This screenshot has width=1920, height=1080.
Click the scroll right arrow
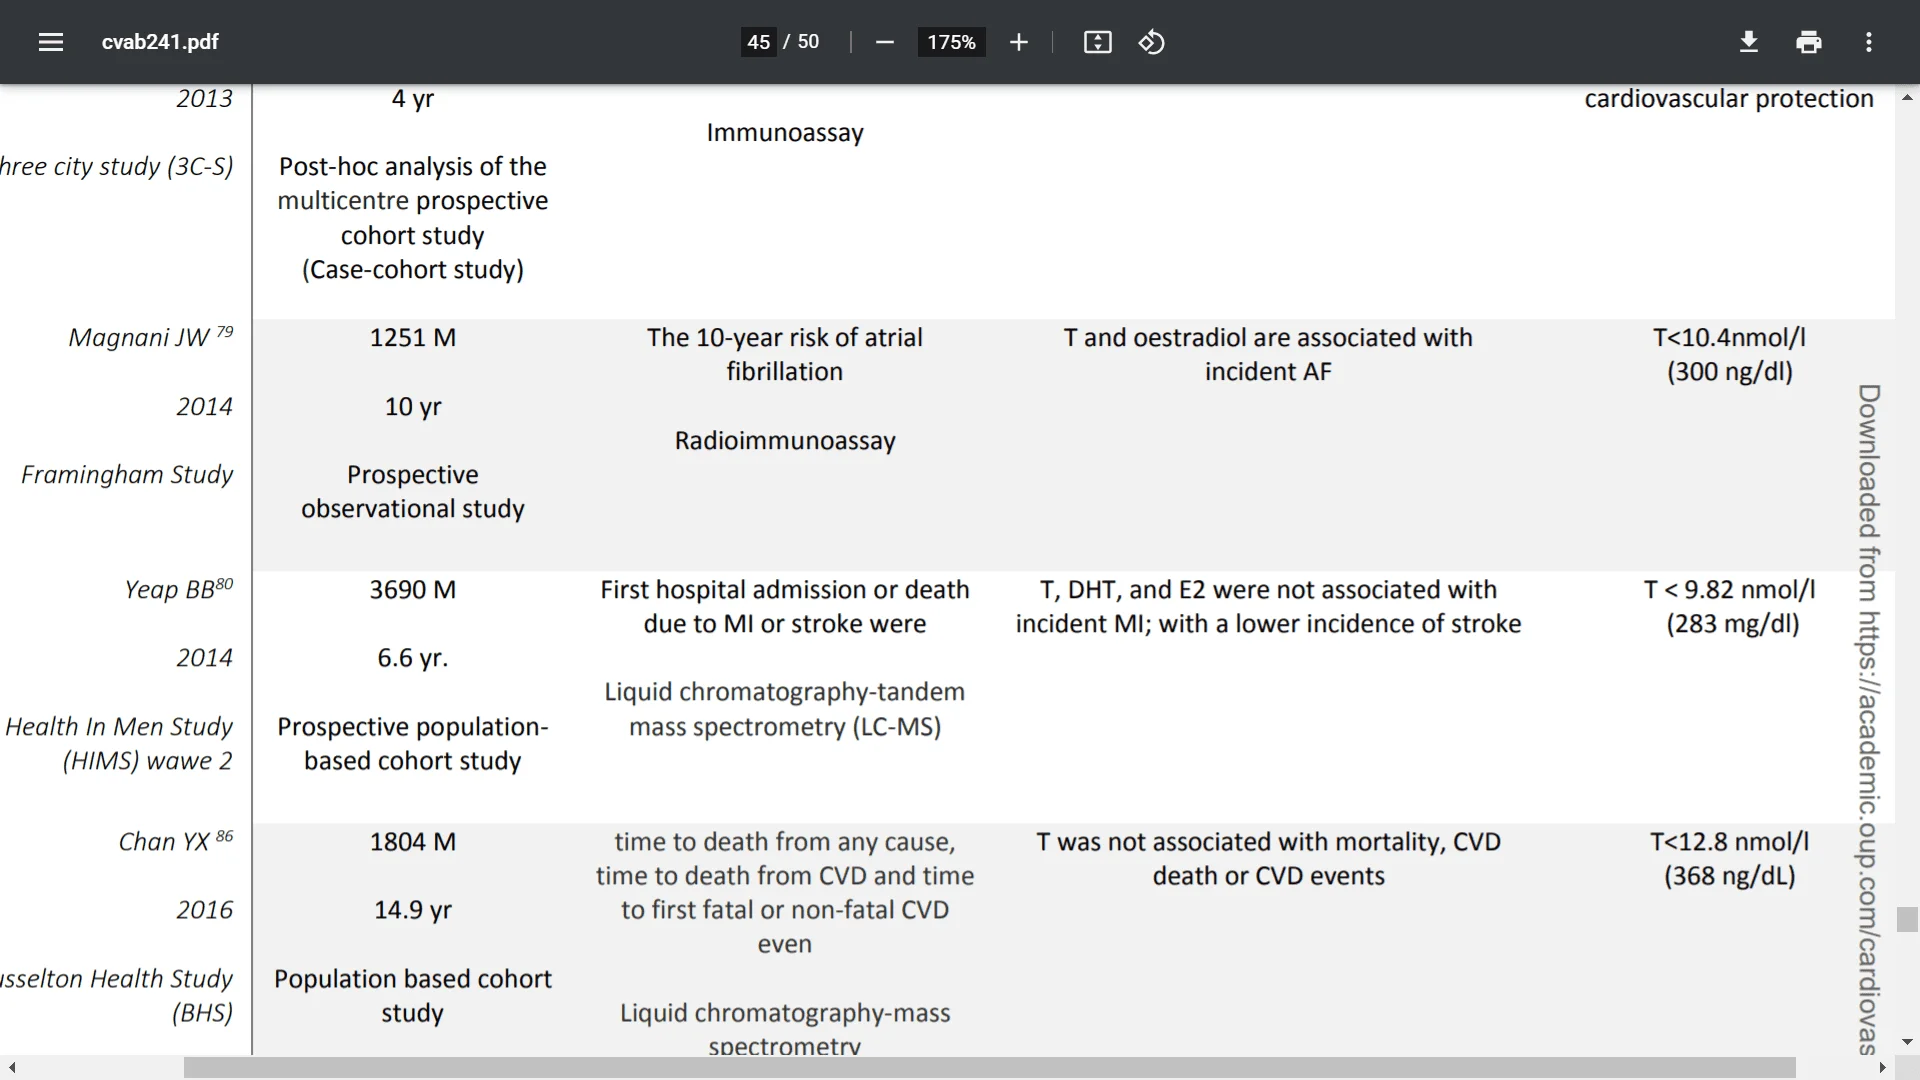(1882, 1068)
